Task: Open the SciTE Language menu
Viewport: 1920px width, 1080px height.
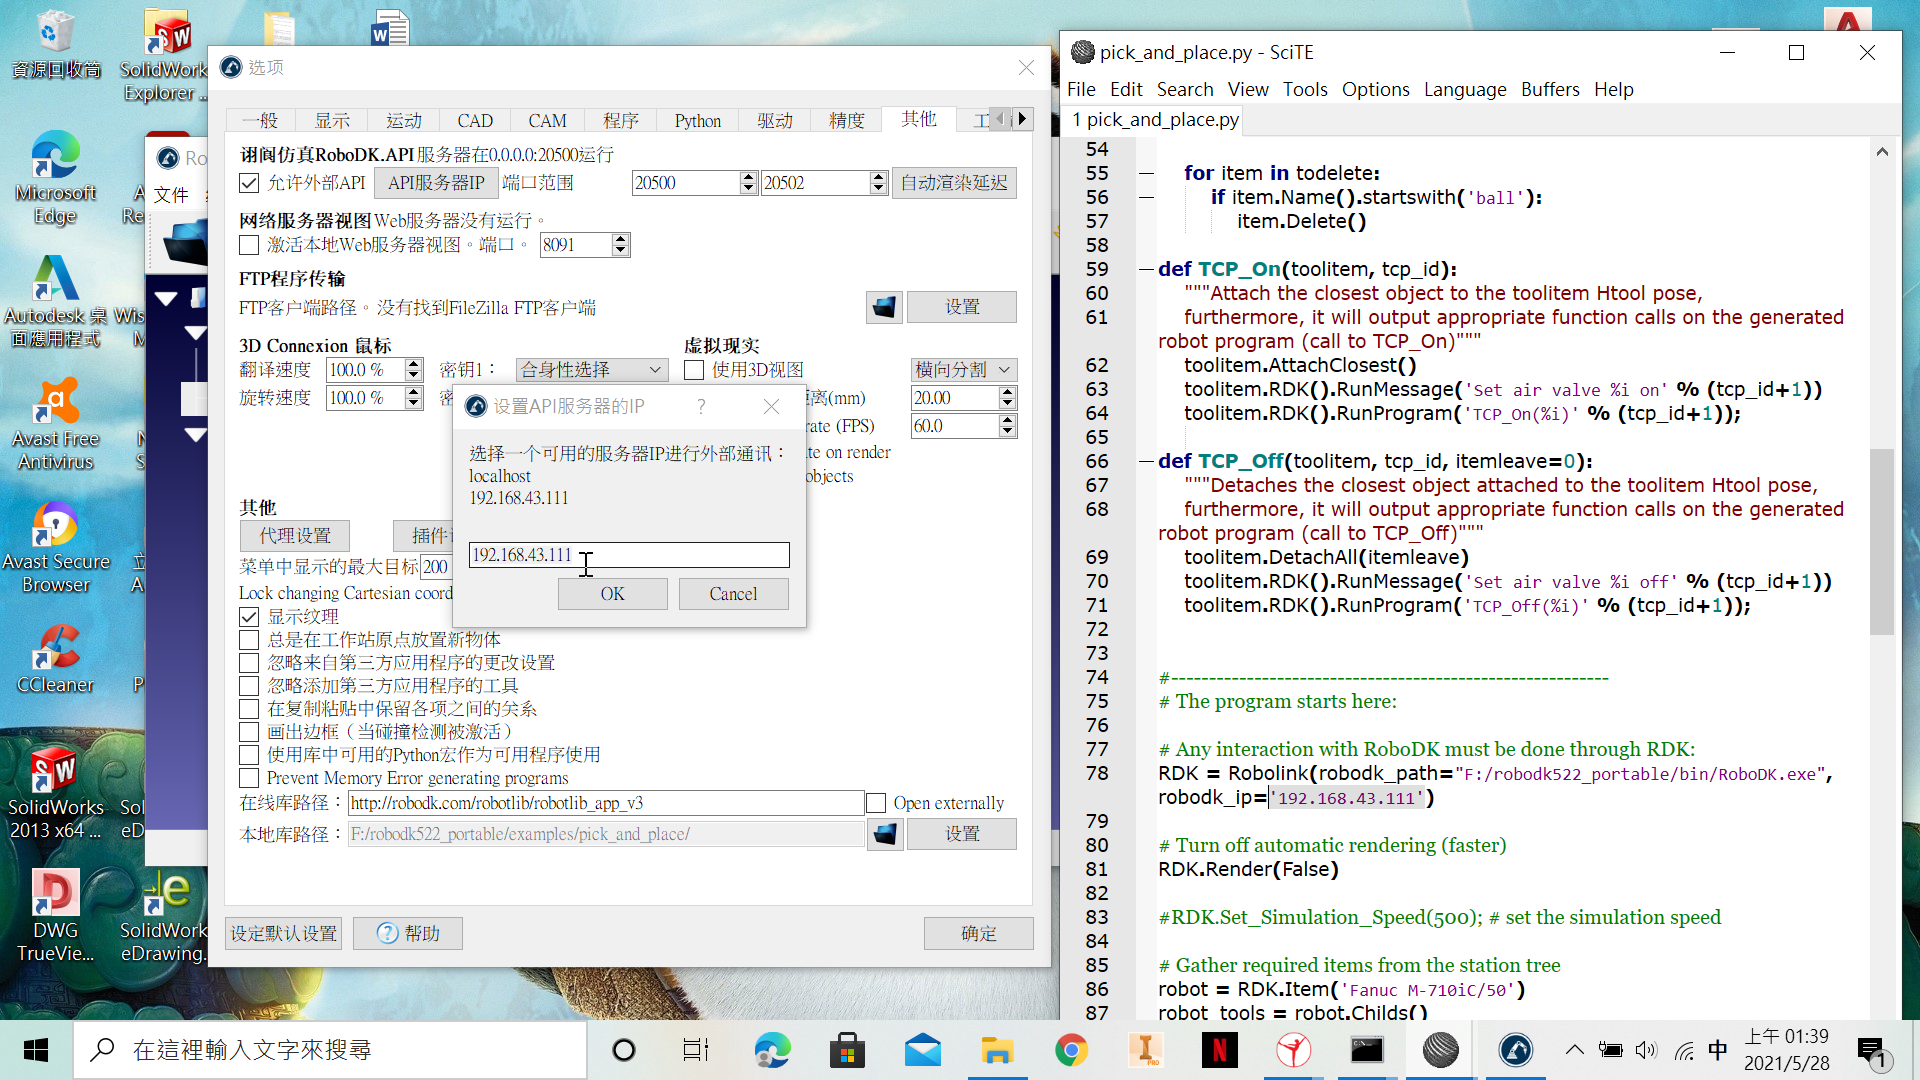Action: [x=1465, y=89]
